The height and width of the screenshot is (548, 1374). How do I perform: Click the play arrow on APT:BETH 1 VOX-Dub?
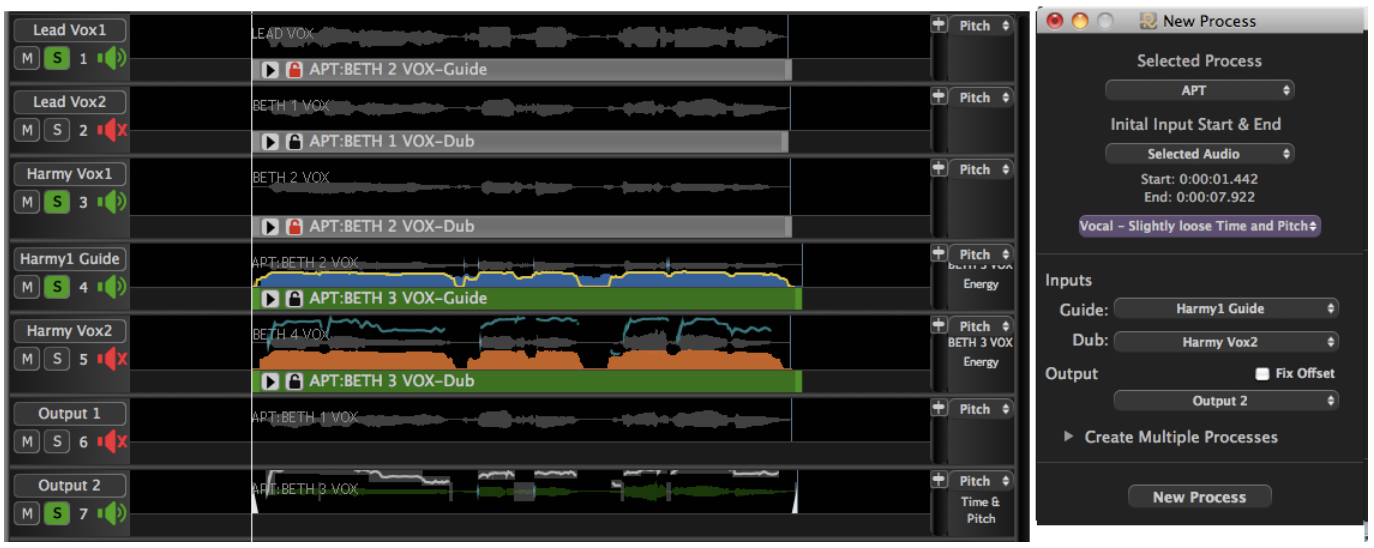270,142
